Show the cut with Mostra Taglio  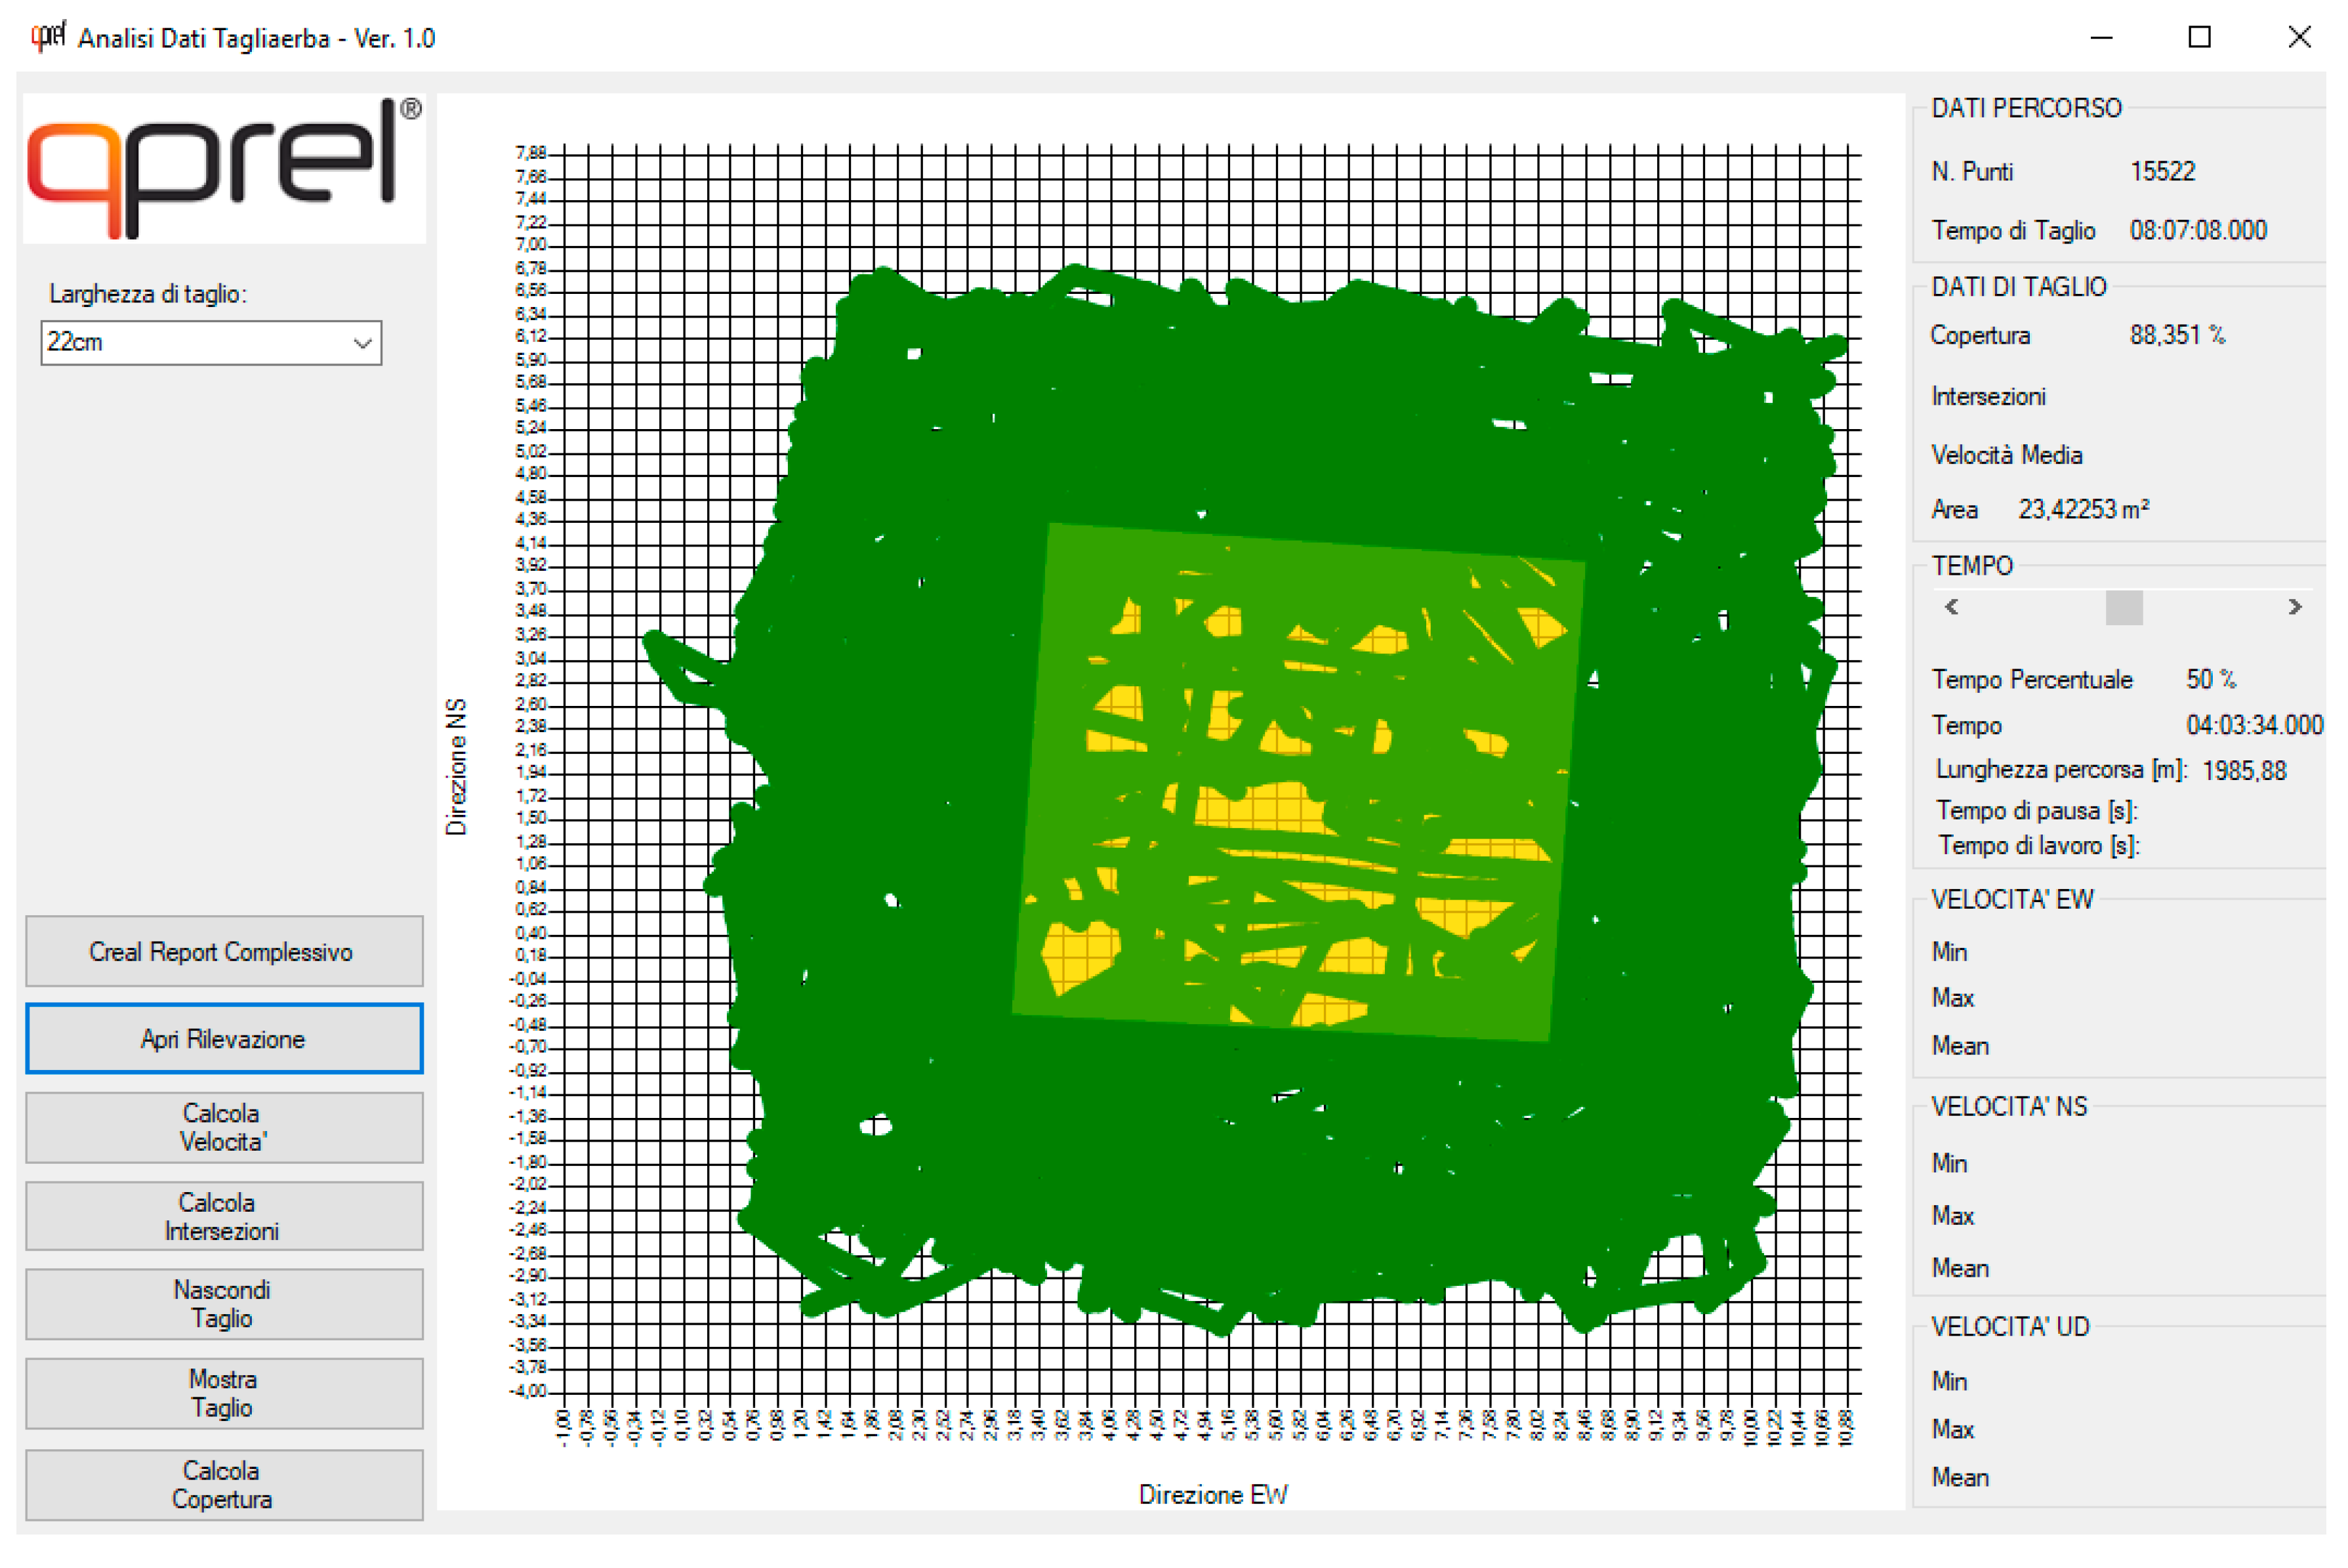(224, 1393)
